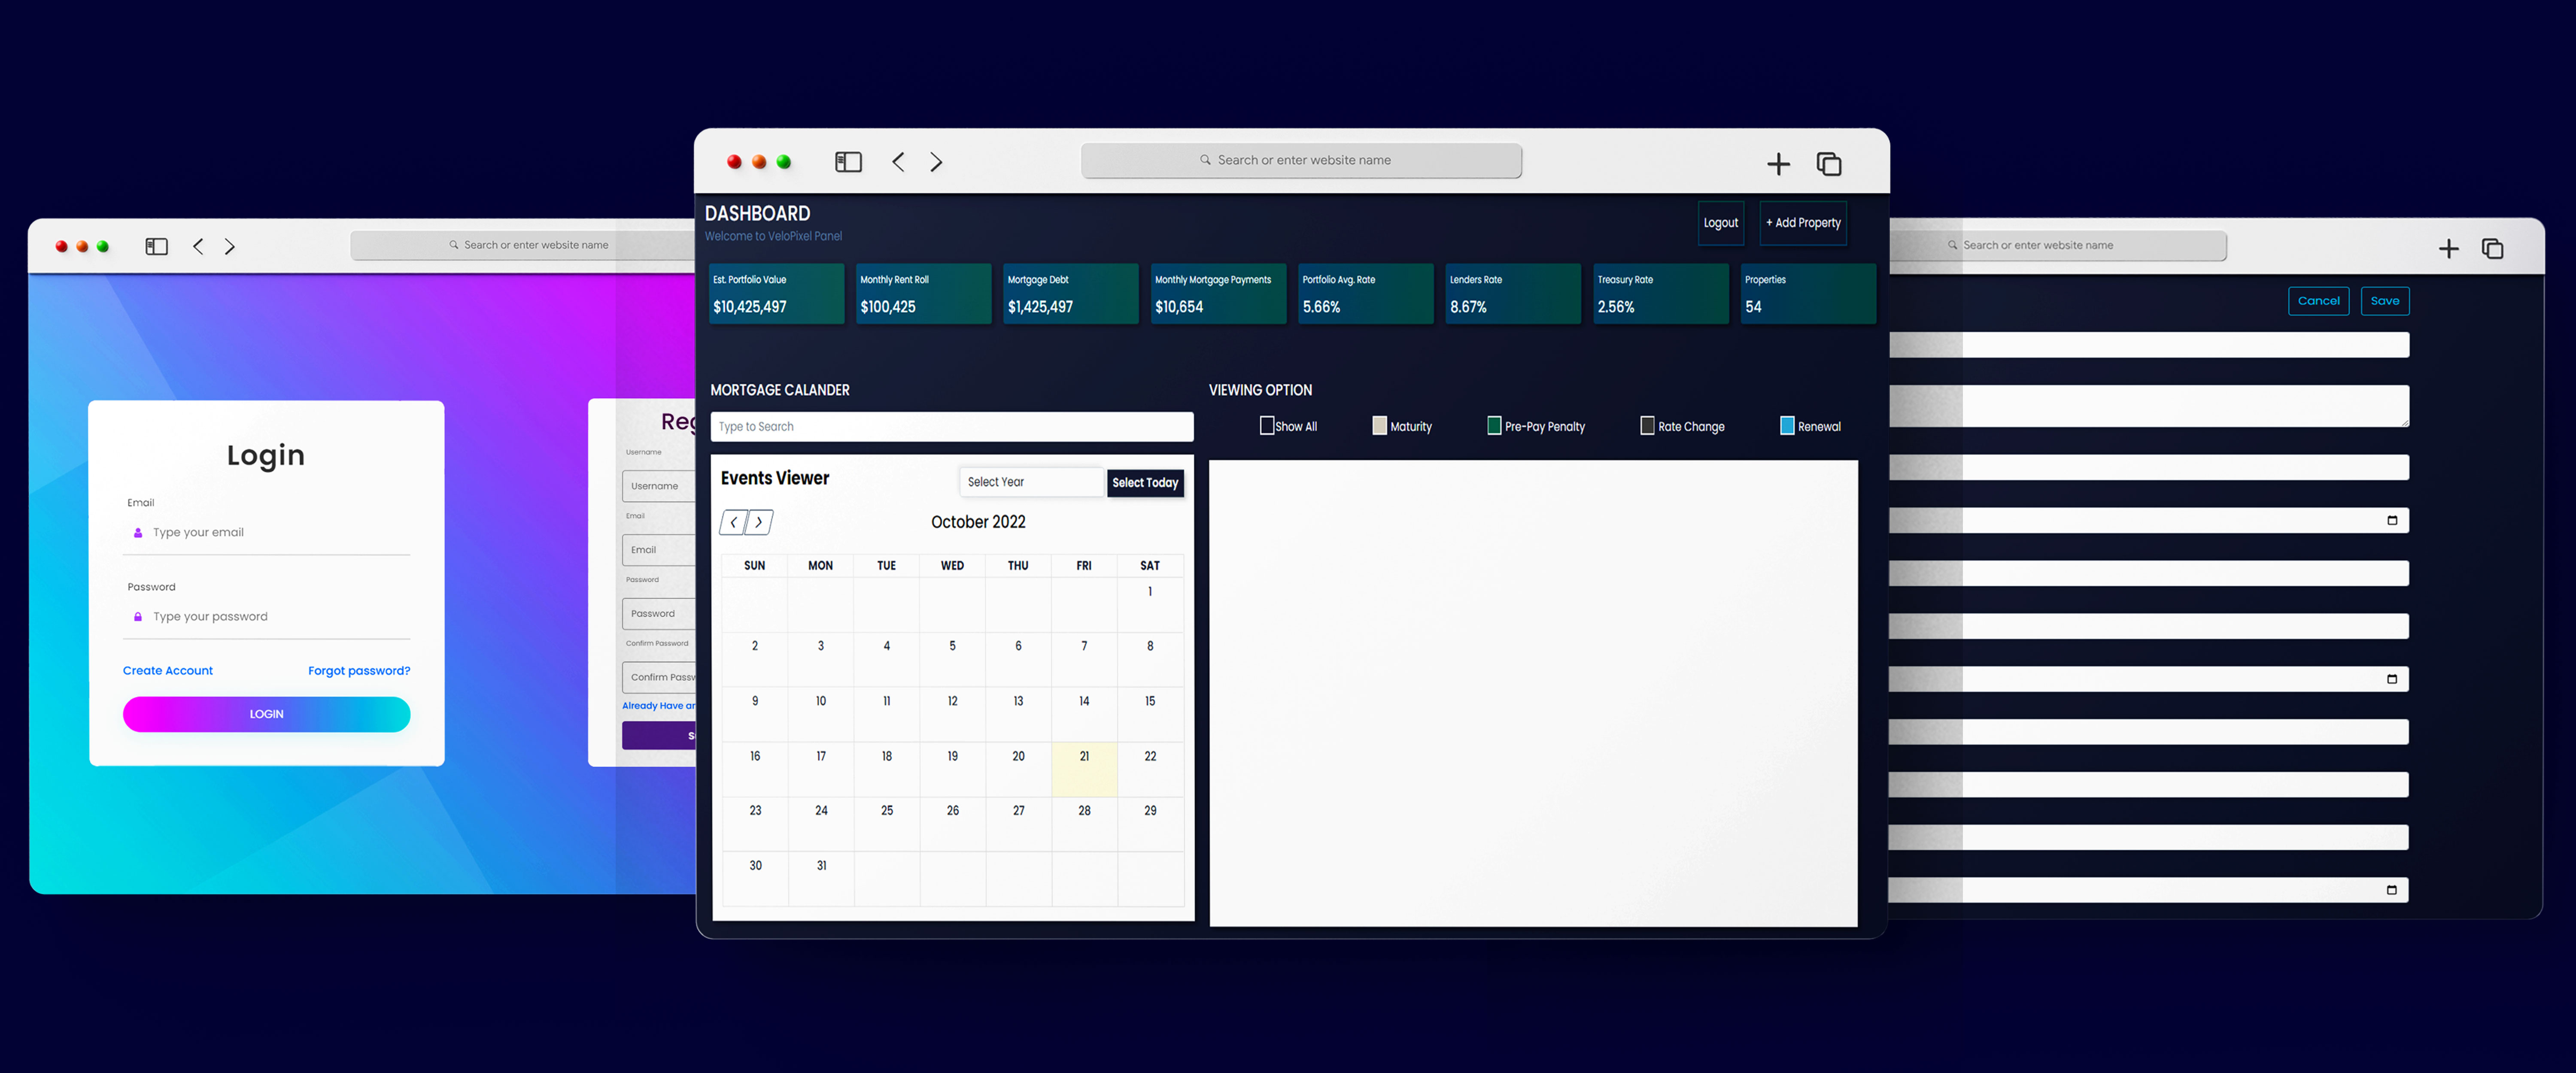Image resolution: width=2576 pixels, height=1073 pixels.
Task: Open new tab in right form browser window
Action: [2448, 249]
